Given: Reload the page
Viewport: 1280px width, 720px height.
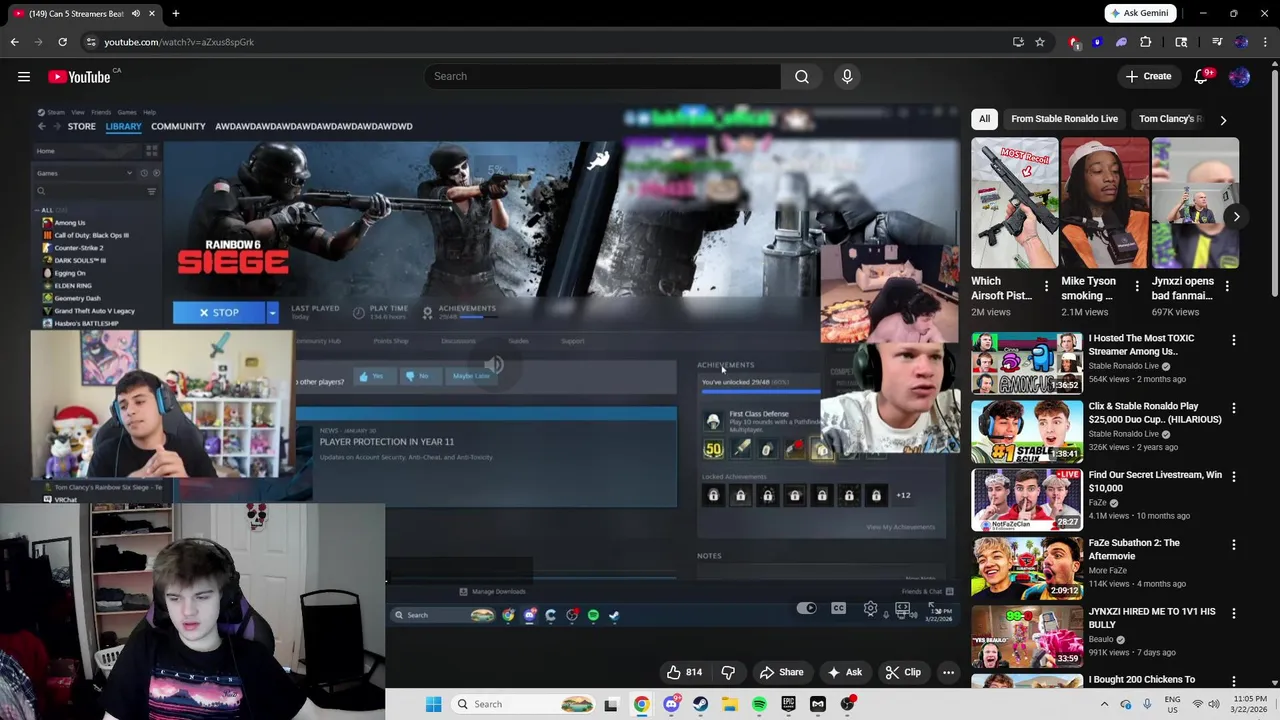Looking at the screenshot, I should point(62,42).
